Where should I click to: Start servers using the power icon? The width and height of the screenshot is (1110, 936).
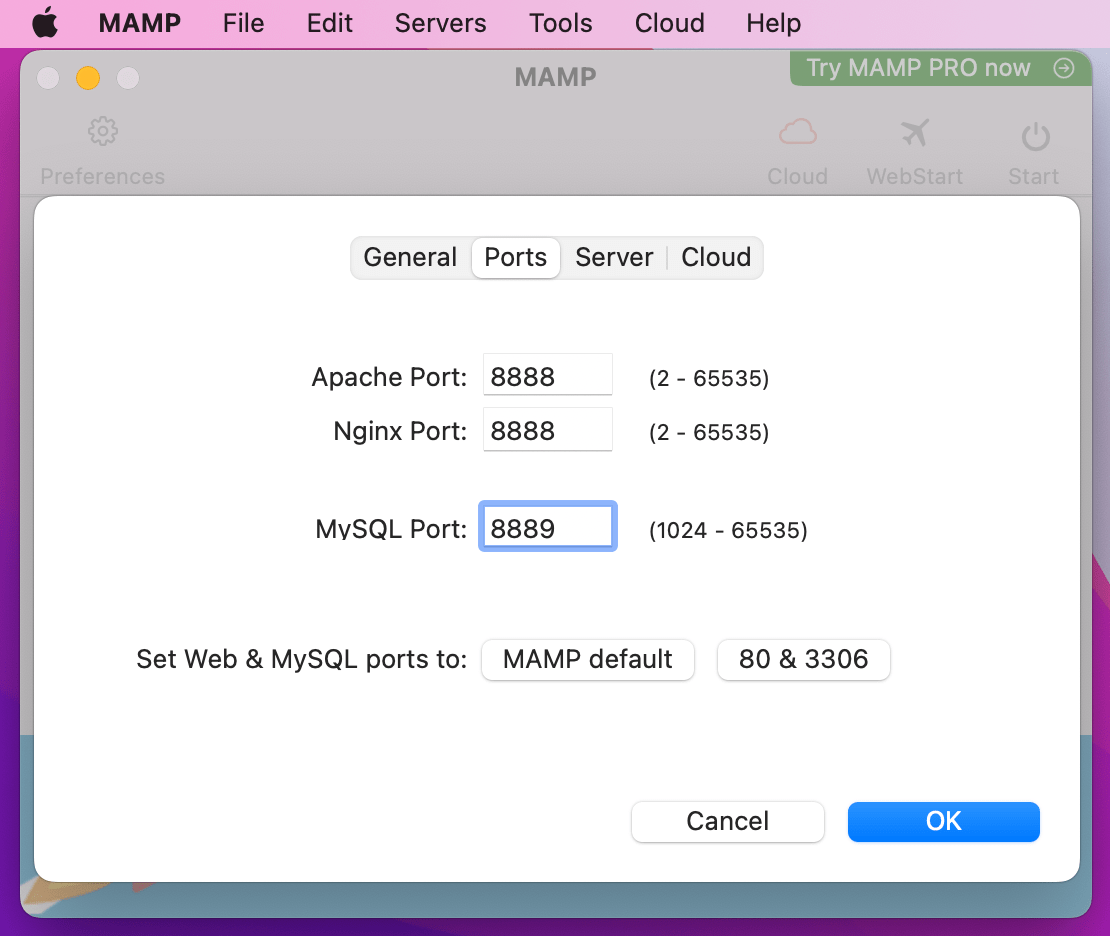pyautogui.click(x=1033, y=131)
